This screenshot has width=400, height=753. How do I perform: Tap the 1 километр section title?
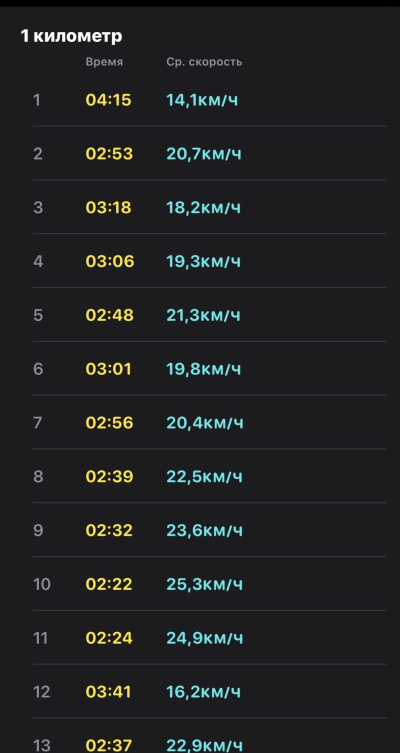click(x=72, y=36)
